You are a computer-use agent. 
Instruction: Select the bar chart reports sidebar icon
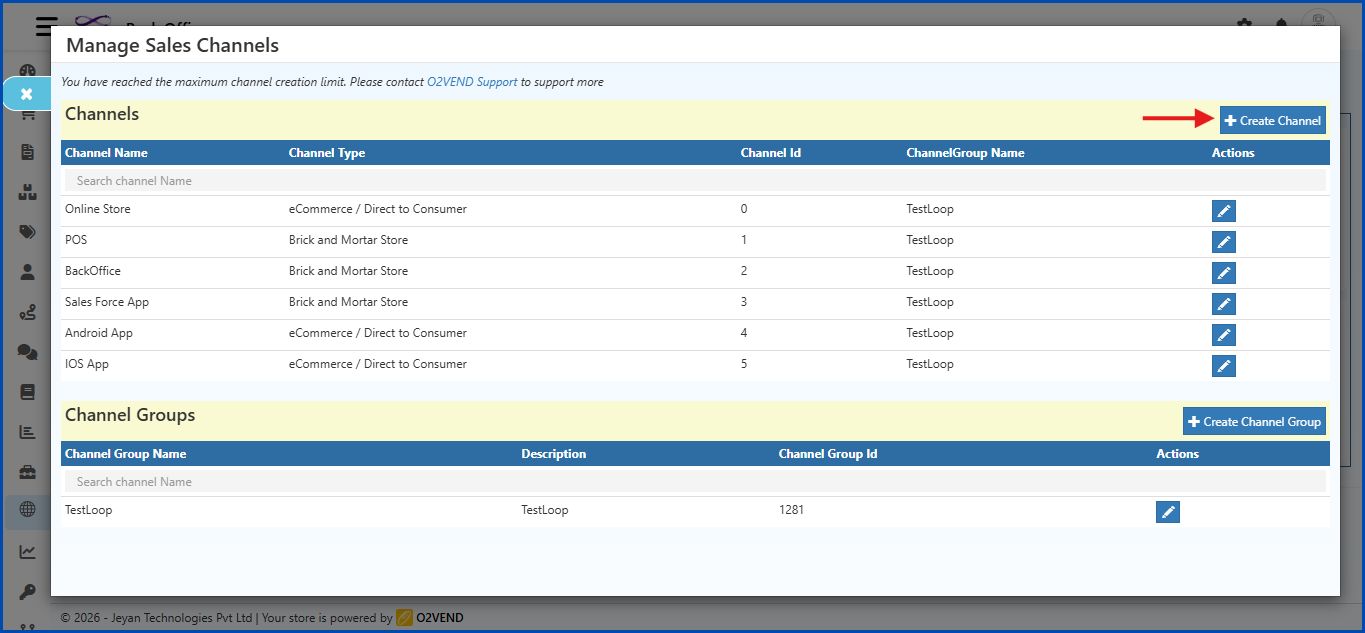coord(27,431)
